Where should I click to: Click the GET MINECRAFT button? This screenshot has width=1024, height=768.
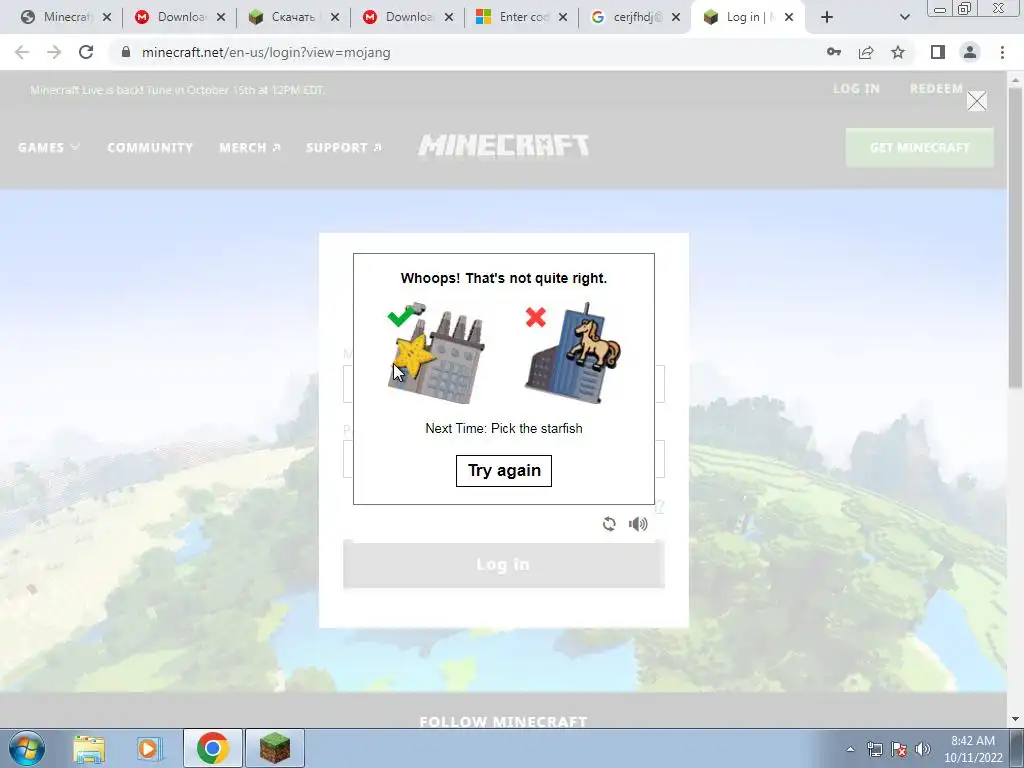920,148
